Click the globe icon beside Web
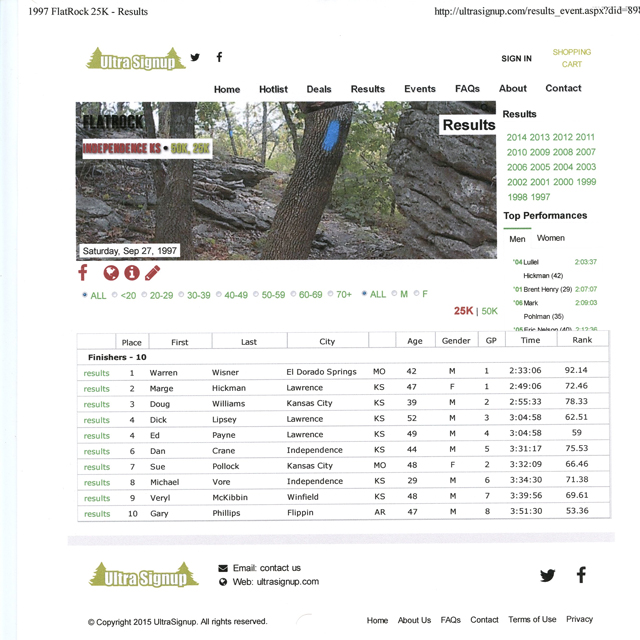 (x=223, y=582)
